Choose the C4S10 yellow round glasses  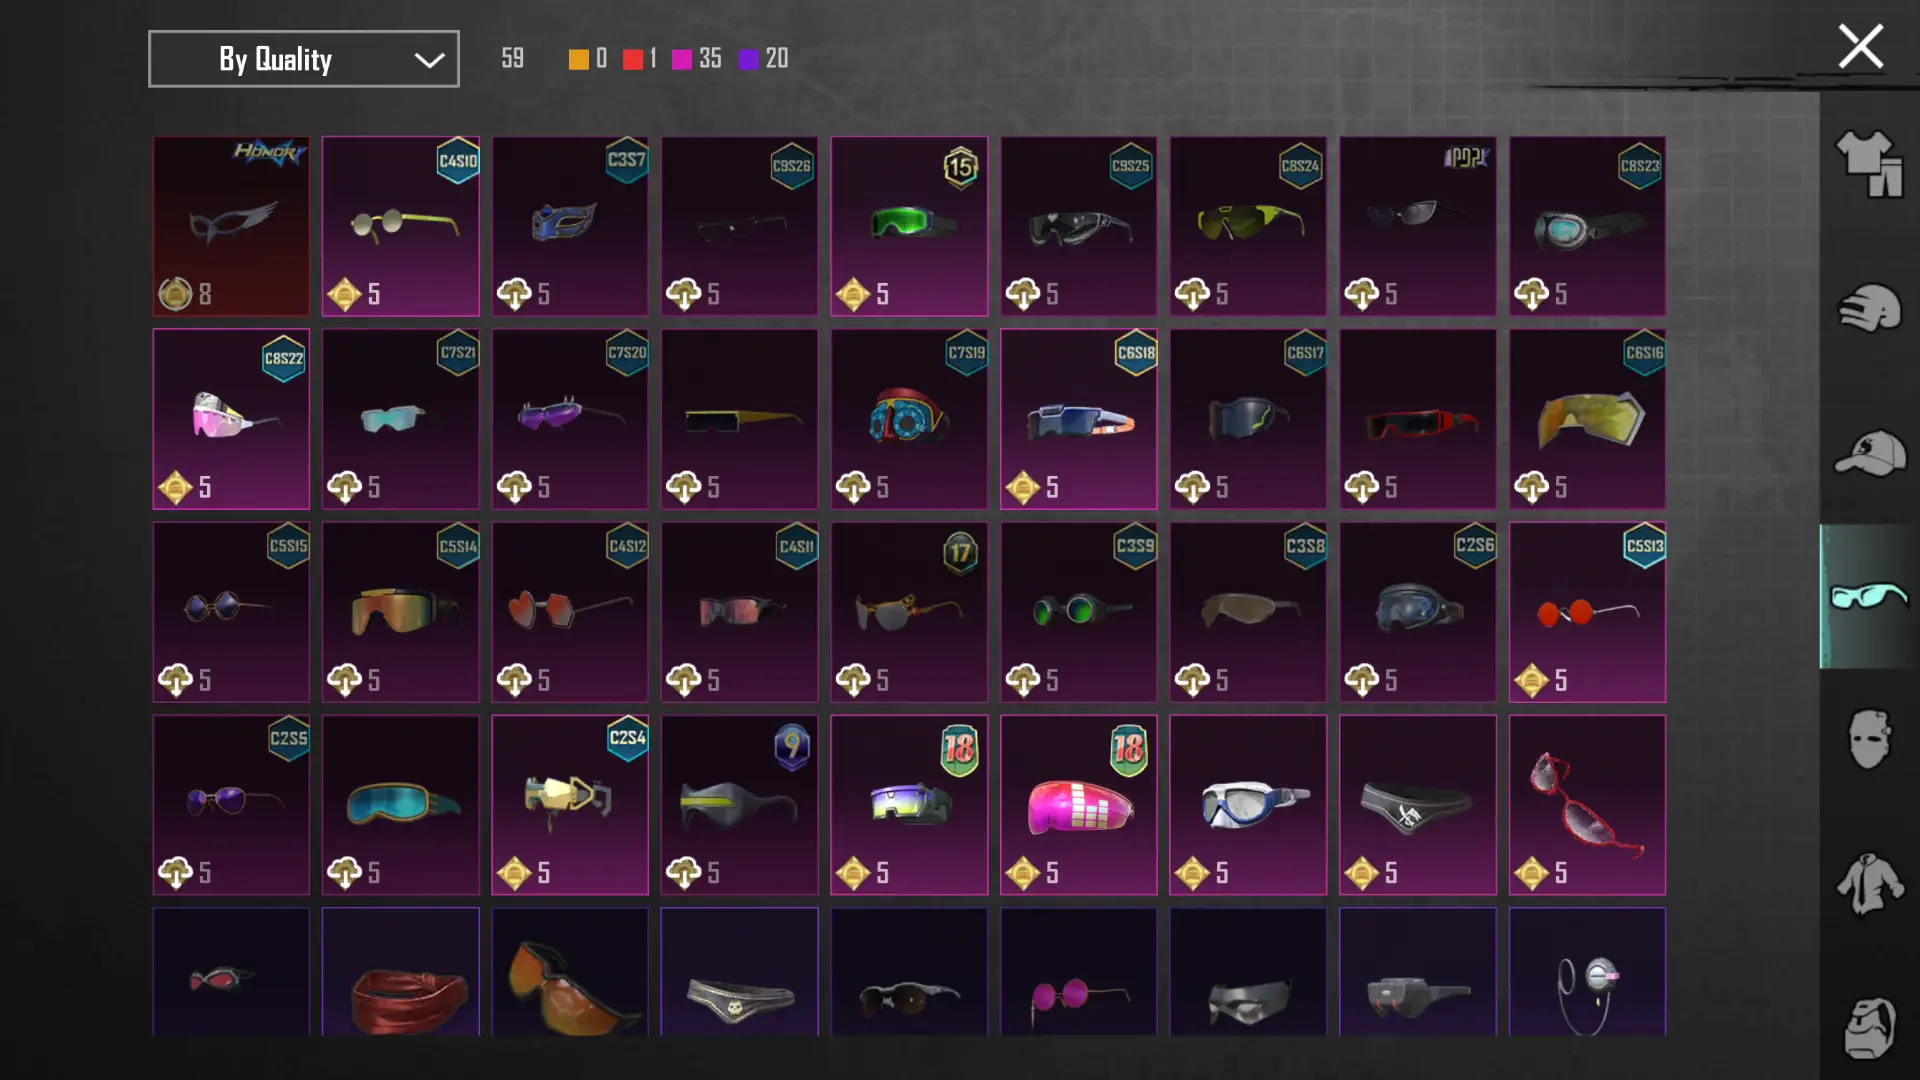(x=400, y=226)
